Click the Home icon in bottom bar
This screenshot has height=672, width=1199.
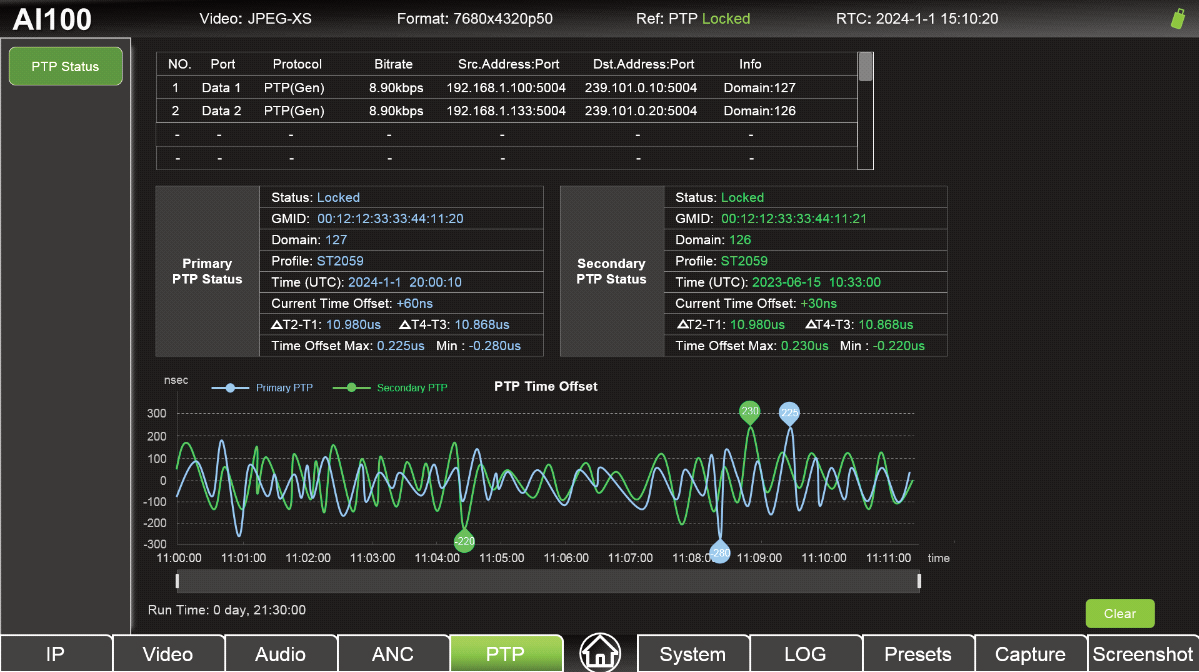(600, 653)
